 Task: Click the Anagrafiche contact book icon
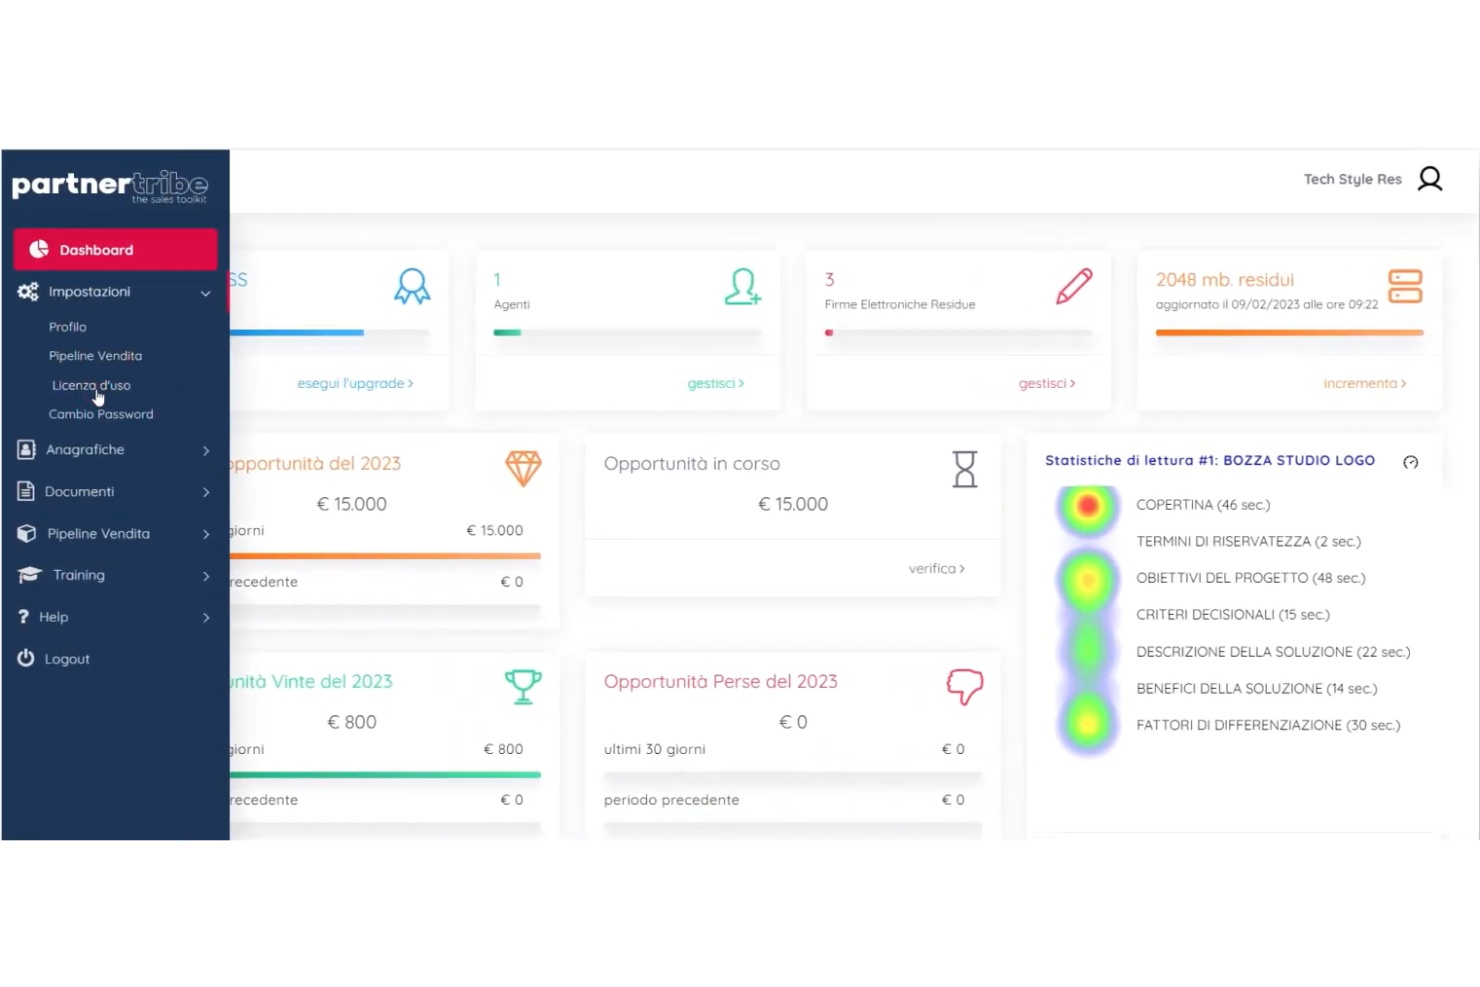point(25,449)
